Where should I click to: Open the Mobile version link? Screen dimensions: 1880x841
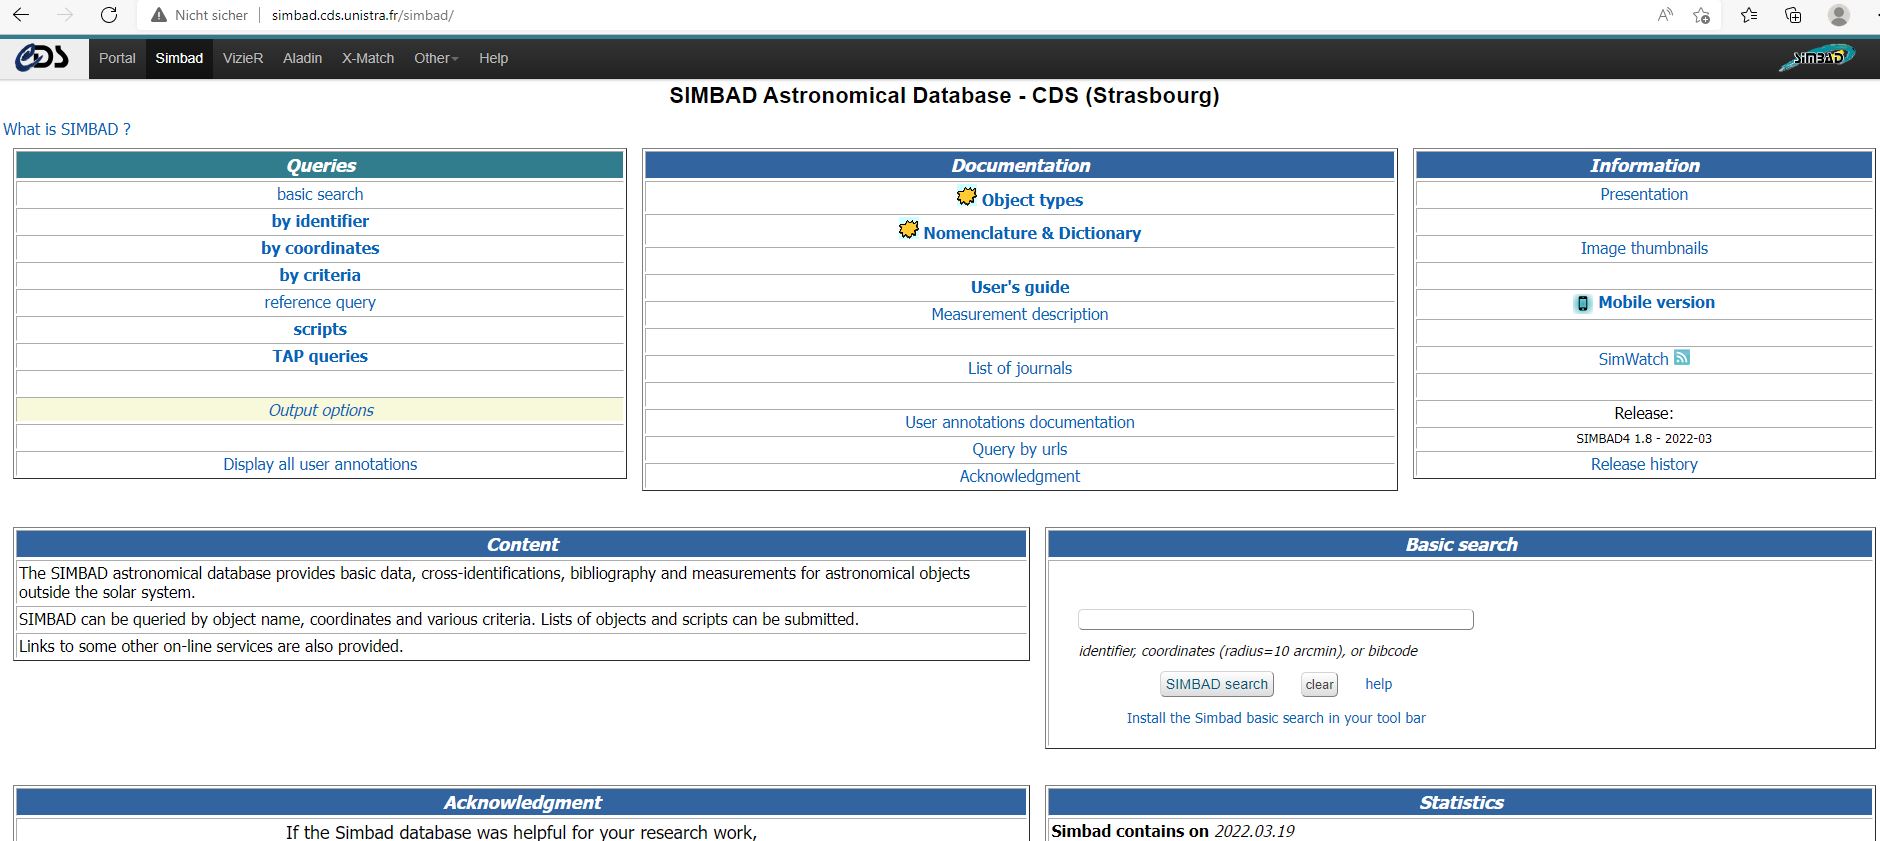1656,302
